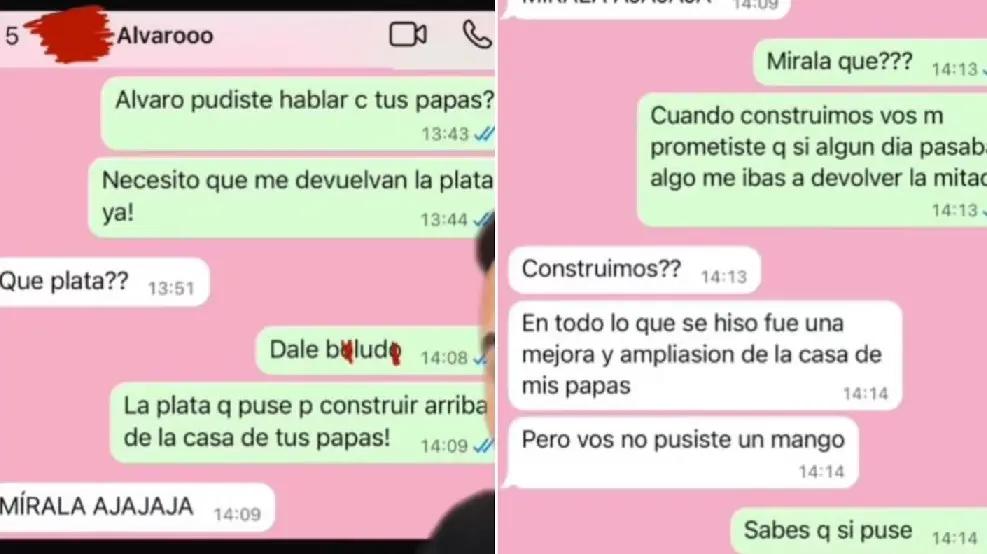Tap the 'MÍRALA AJAJAJA' message bubble

pos(135,507)
